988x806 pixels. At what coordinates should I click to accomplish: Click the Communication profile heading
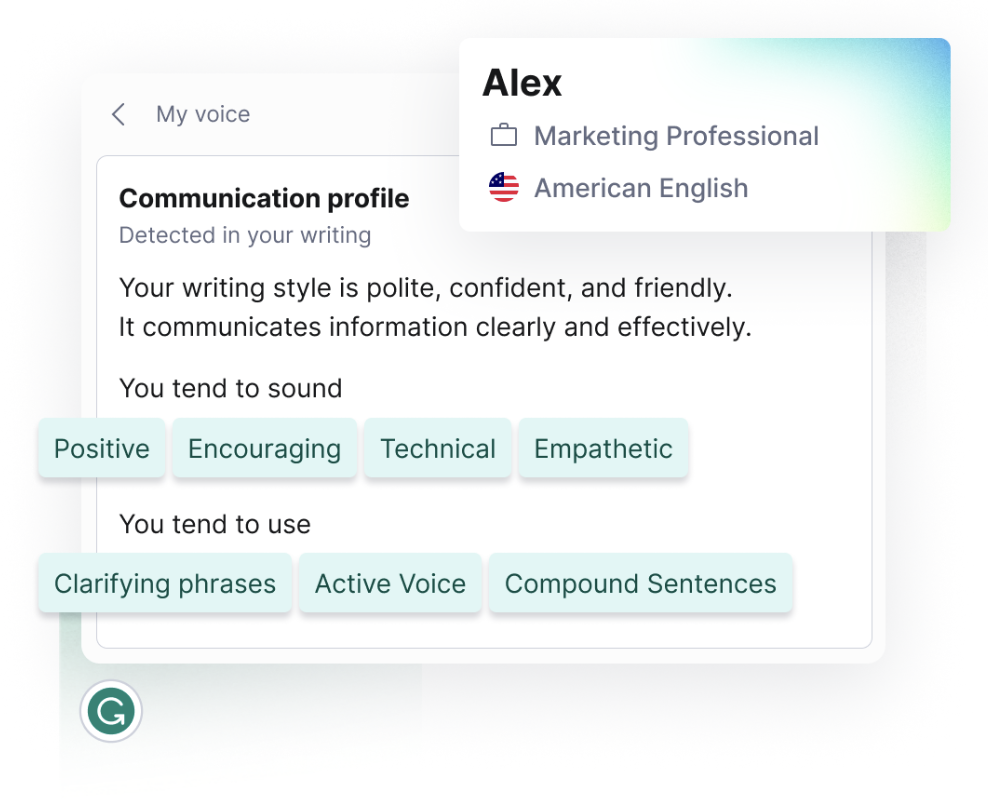pyautogui.click(x=264, y=198)
